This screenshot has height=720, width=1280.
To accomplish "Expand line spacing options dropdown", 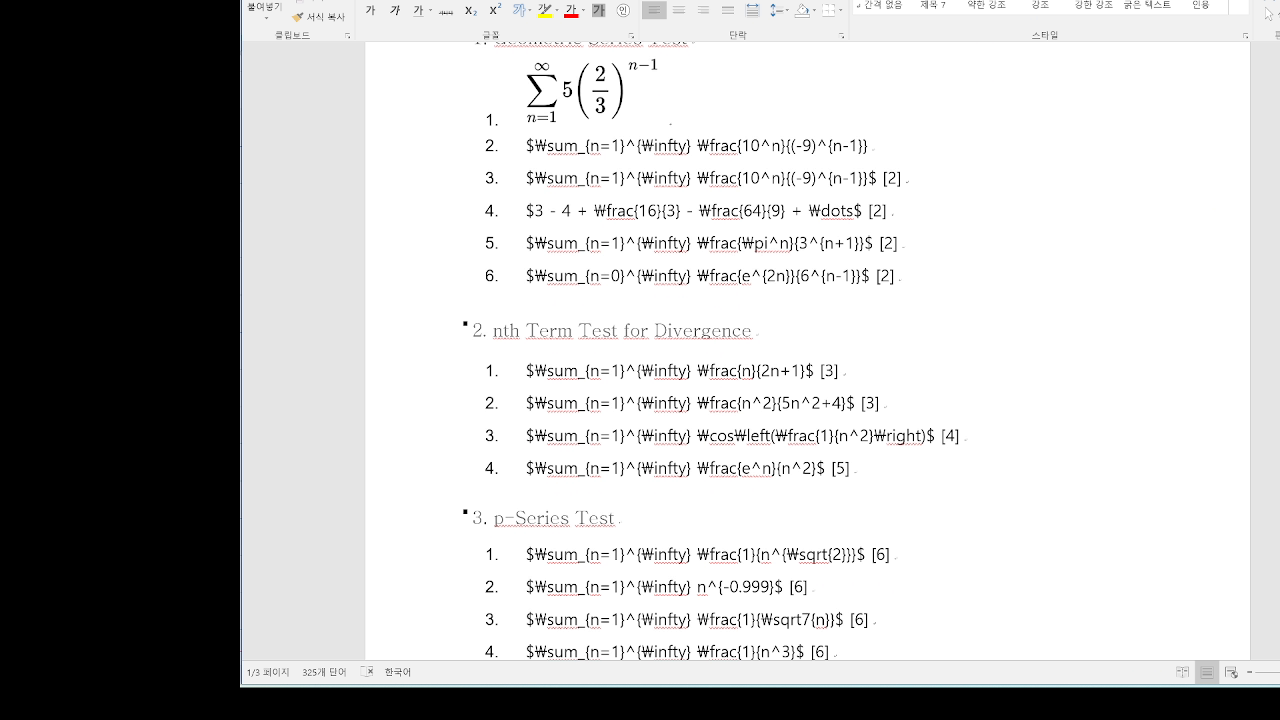I will pyautogui.click(x=788, y=11).
